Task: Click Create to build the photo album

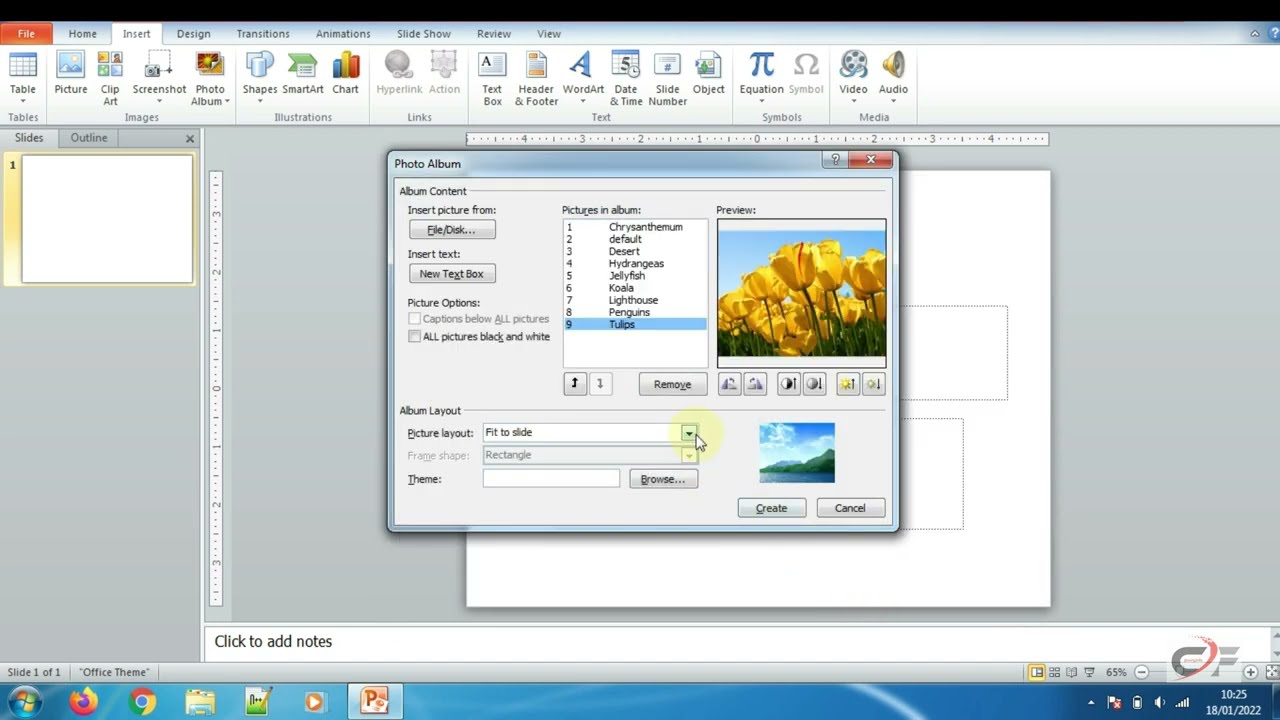Action: click(771, 508)
